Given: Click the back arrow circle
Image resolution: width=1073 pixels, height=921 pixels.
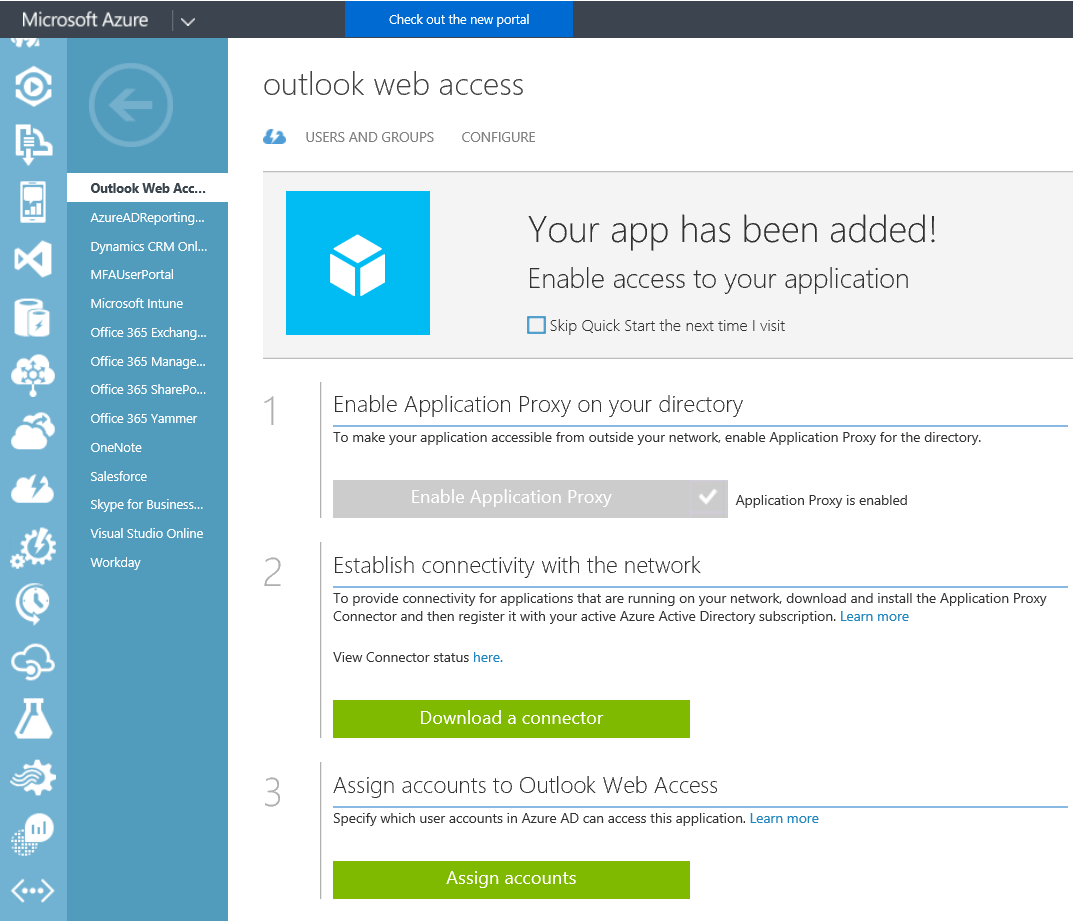Looking at the screenshot, I should point(131,105).
